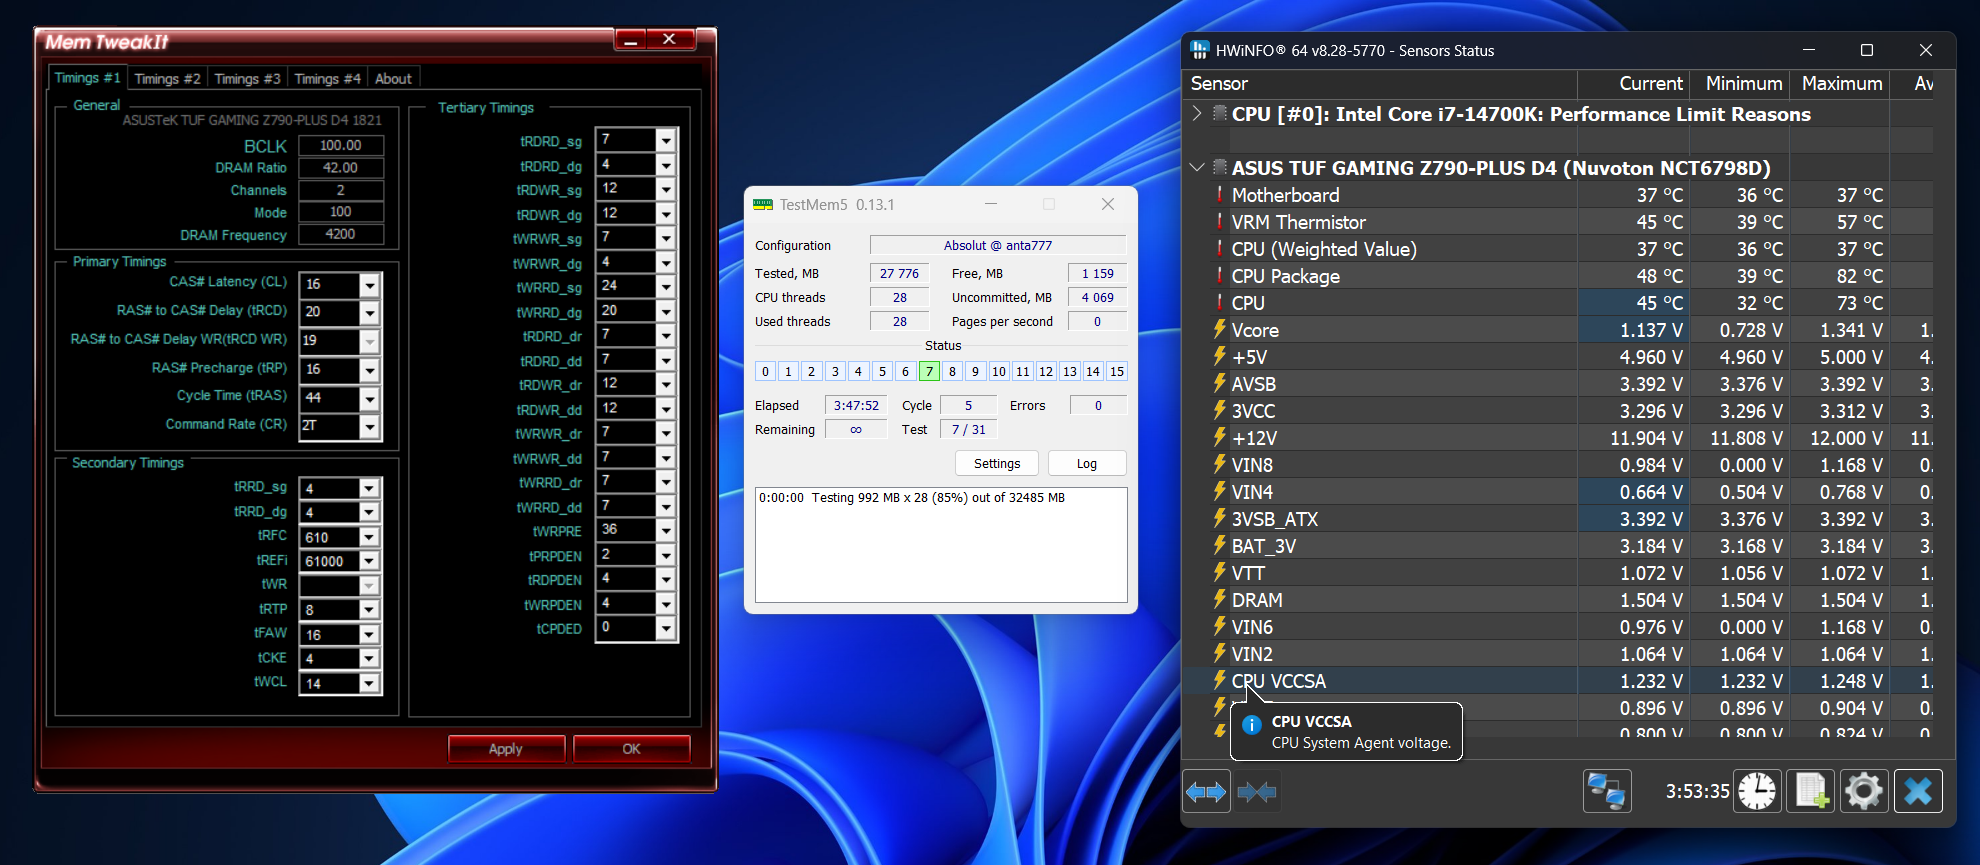Select CPU (Weighted Value) sensor row

pos(1560,249)
